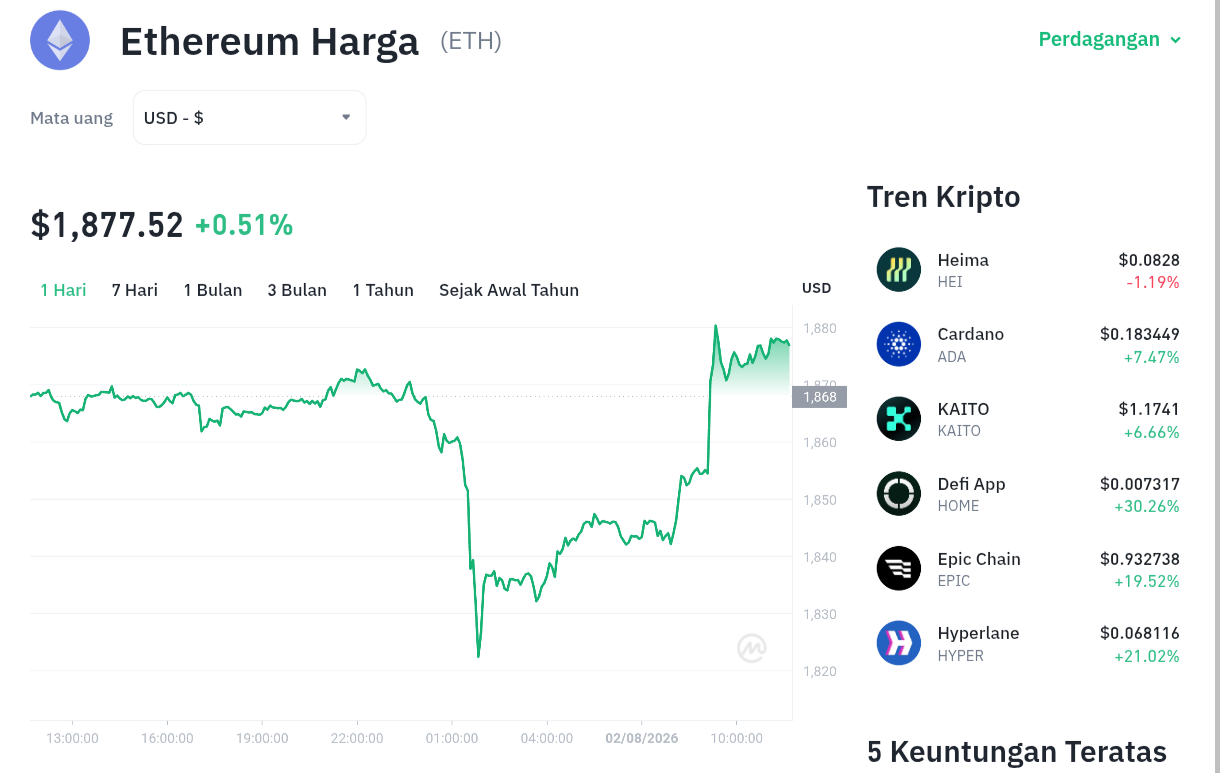Image resolution: width=1220 pixels, height=773 pixels.
Task: Click the Ethereum logo icon
Action: pyautogui.click(x=60, y=40)
